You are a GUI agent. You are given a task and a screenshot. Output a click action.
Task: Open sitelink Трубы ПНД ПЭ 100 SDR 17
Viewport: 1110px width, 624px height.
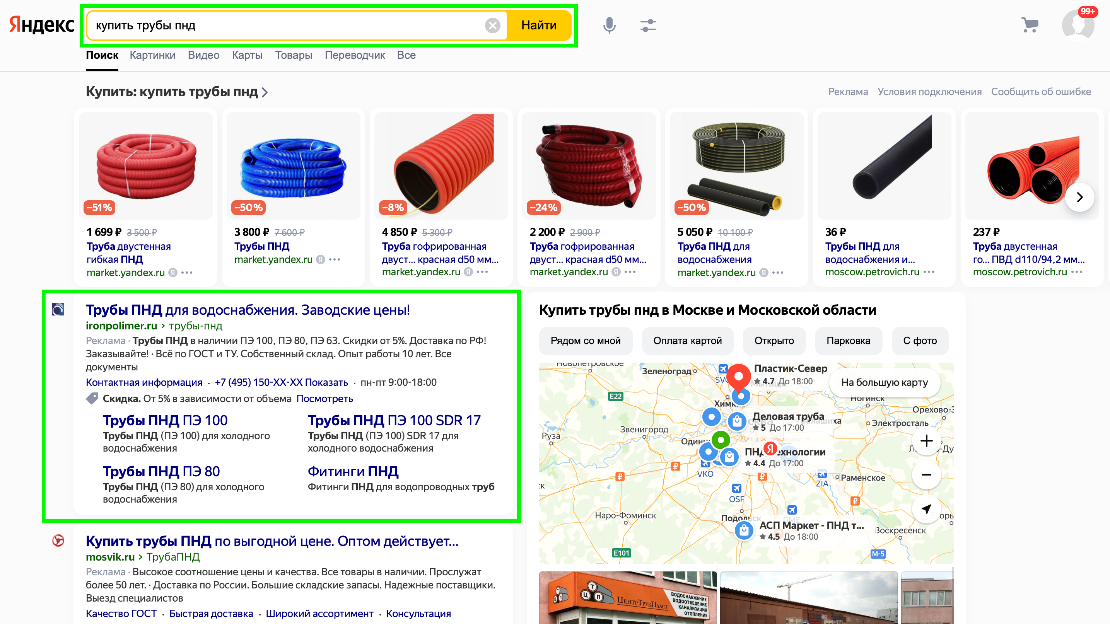[394, 421]
